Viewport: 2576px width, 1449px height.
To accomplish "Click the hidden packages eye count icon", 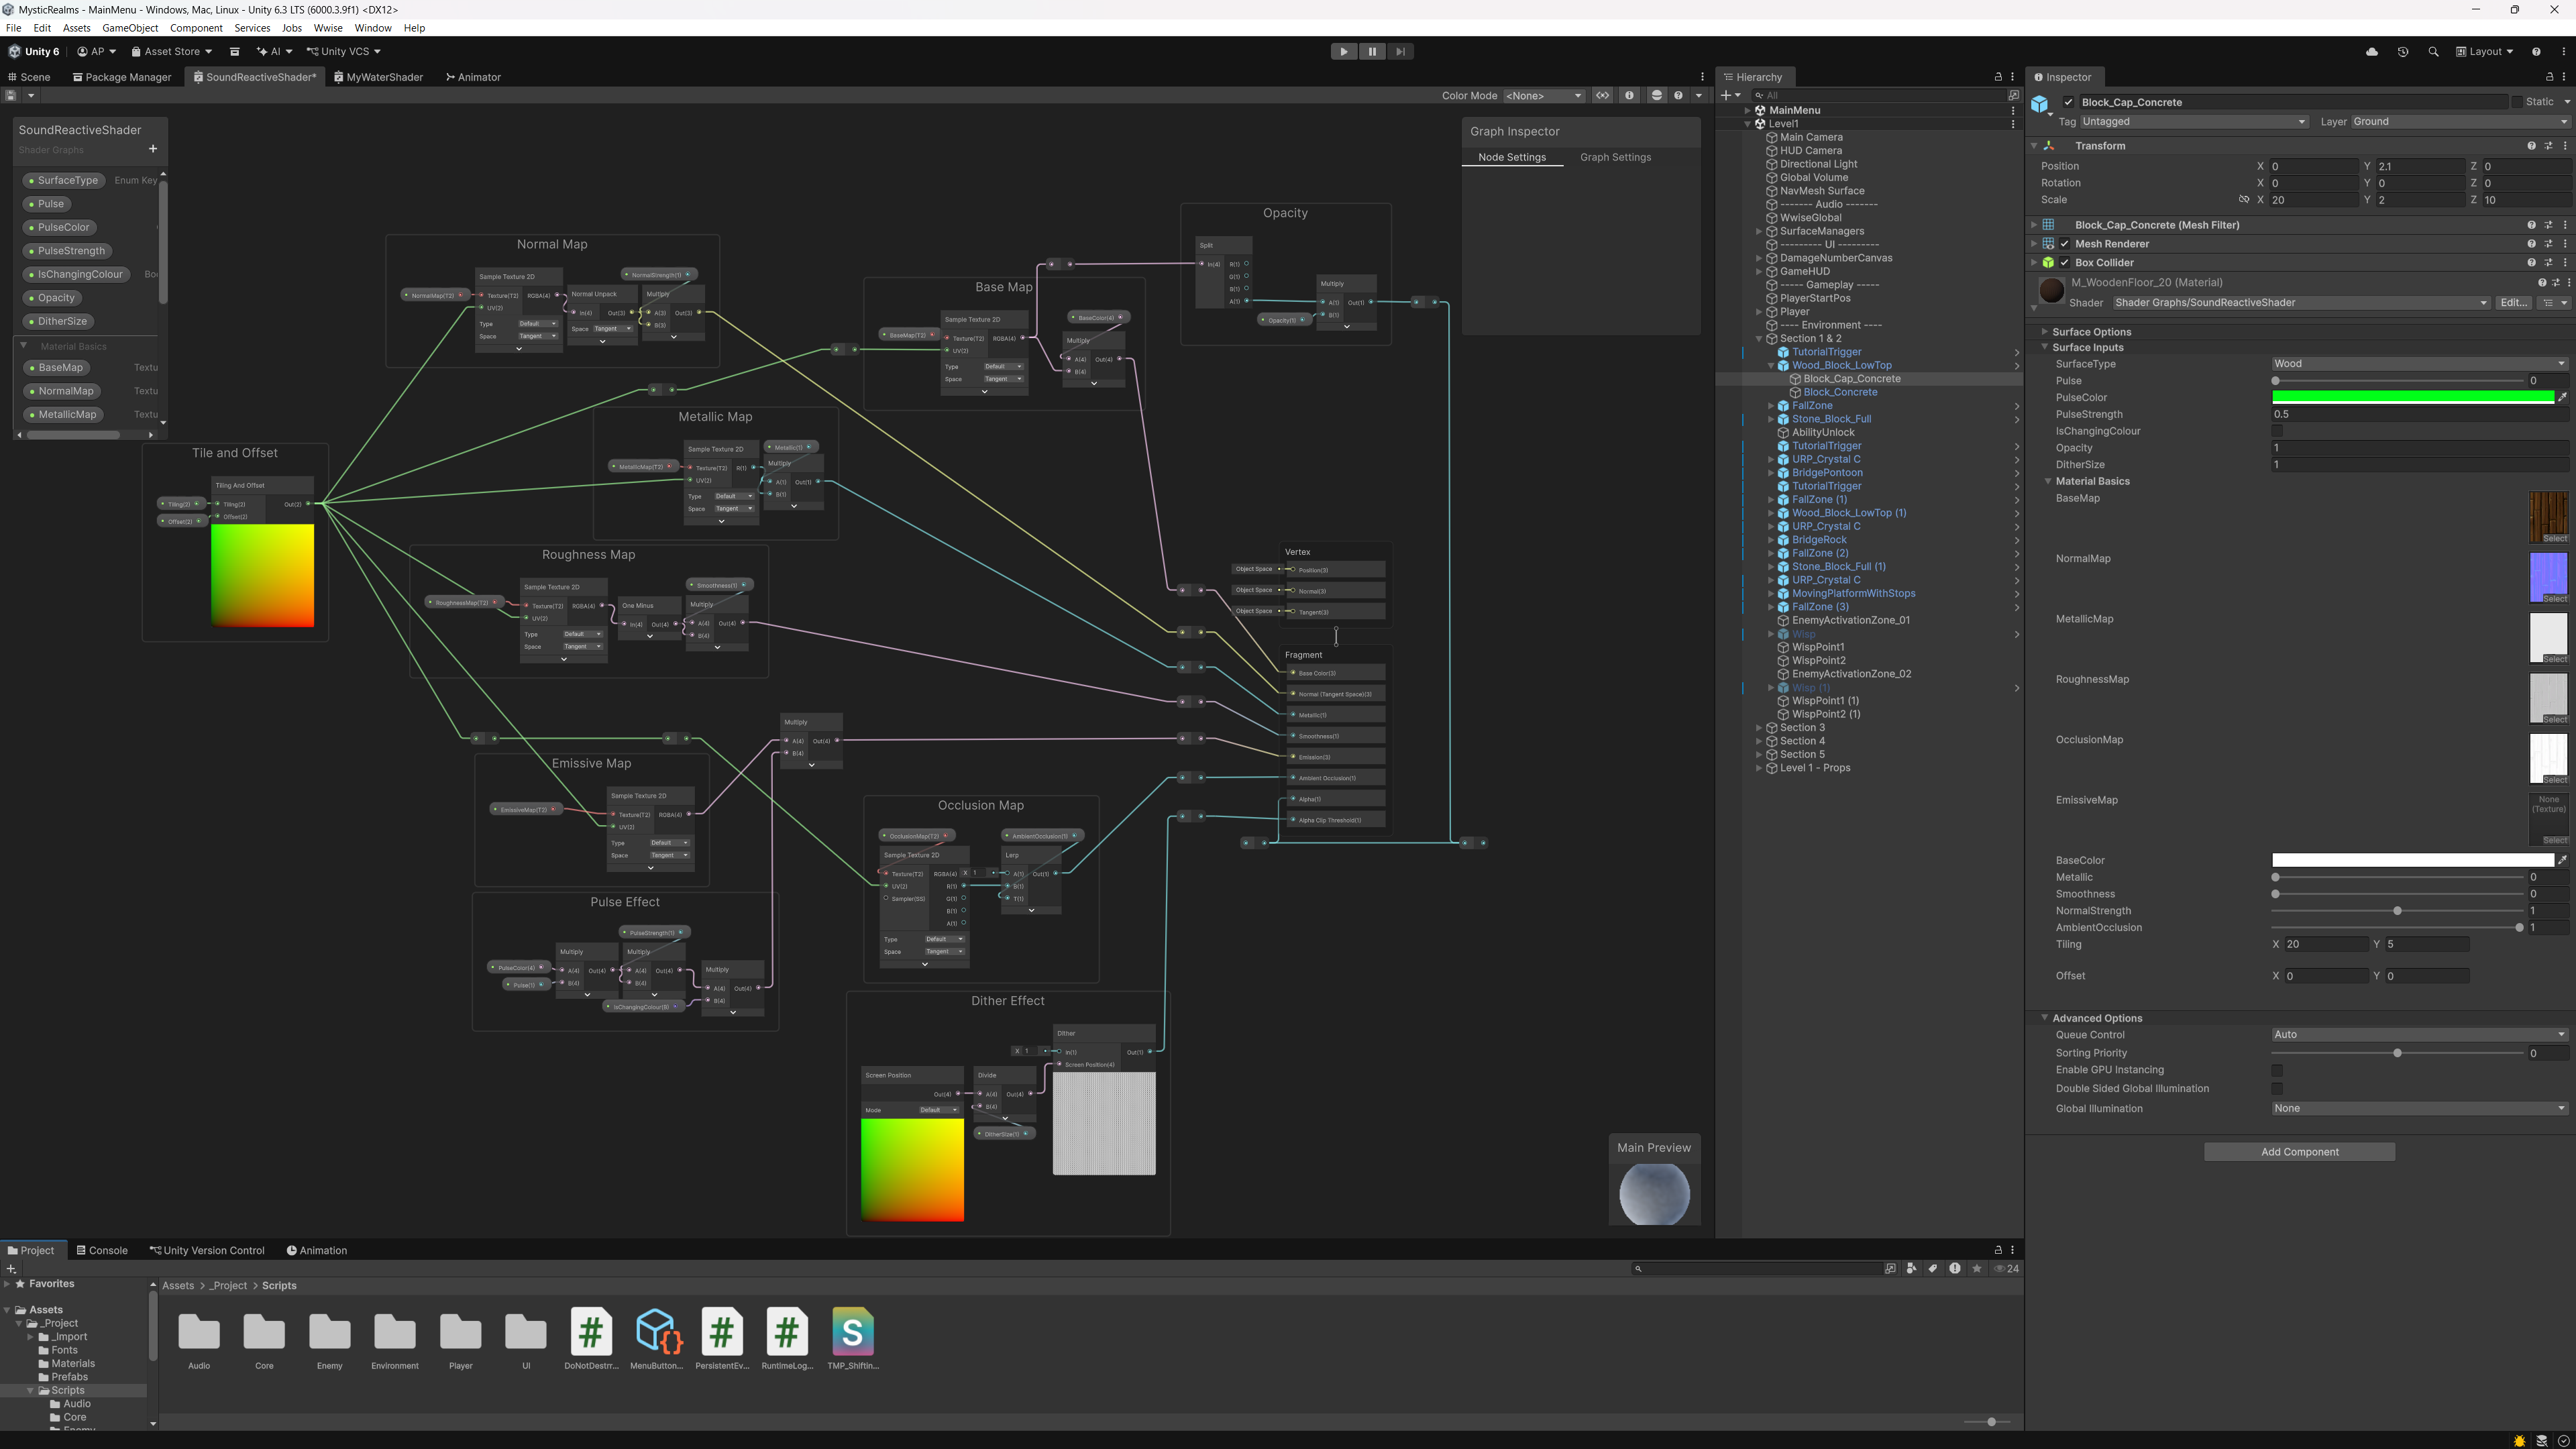I will coord(2007,1269).
